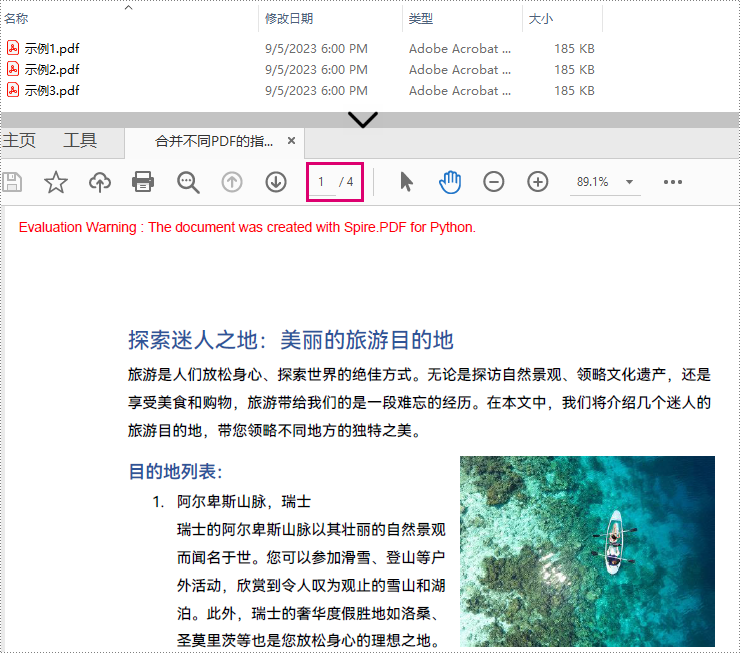Click the PDF icon of 示例3.pdf
The width and height of the screenshot is (740, 653).
tap(13, 90)
